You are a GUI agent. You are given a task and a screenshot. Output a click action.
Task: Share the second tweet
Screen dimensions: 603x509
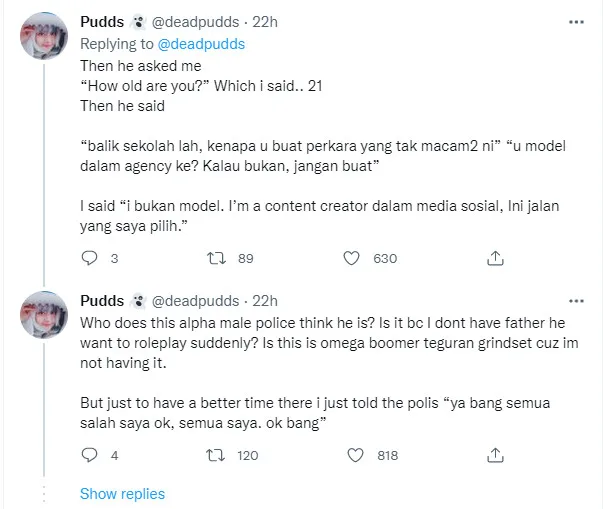click(494, 455)
